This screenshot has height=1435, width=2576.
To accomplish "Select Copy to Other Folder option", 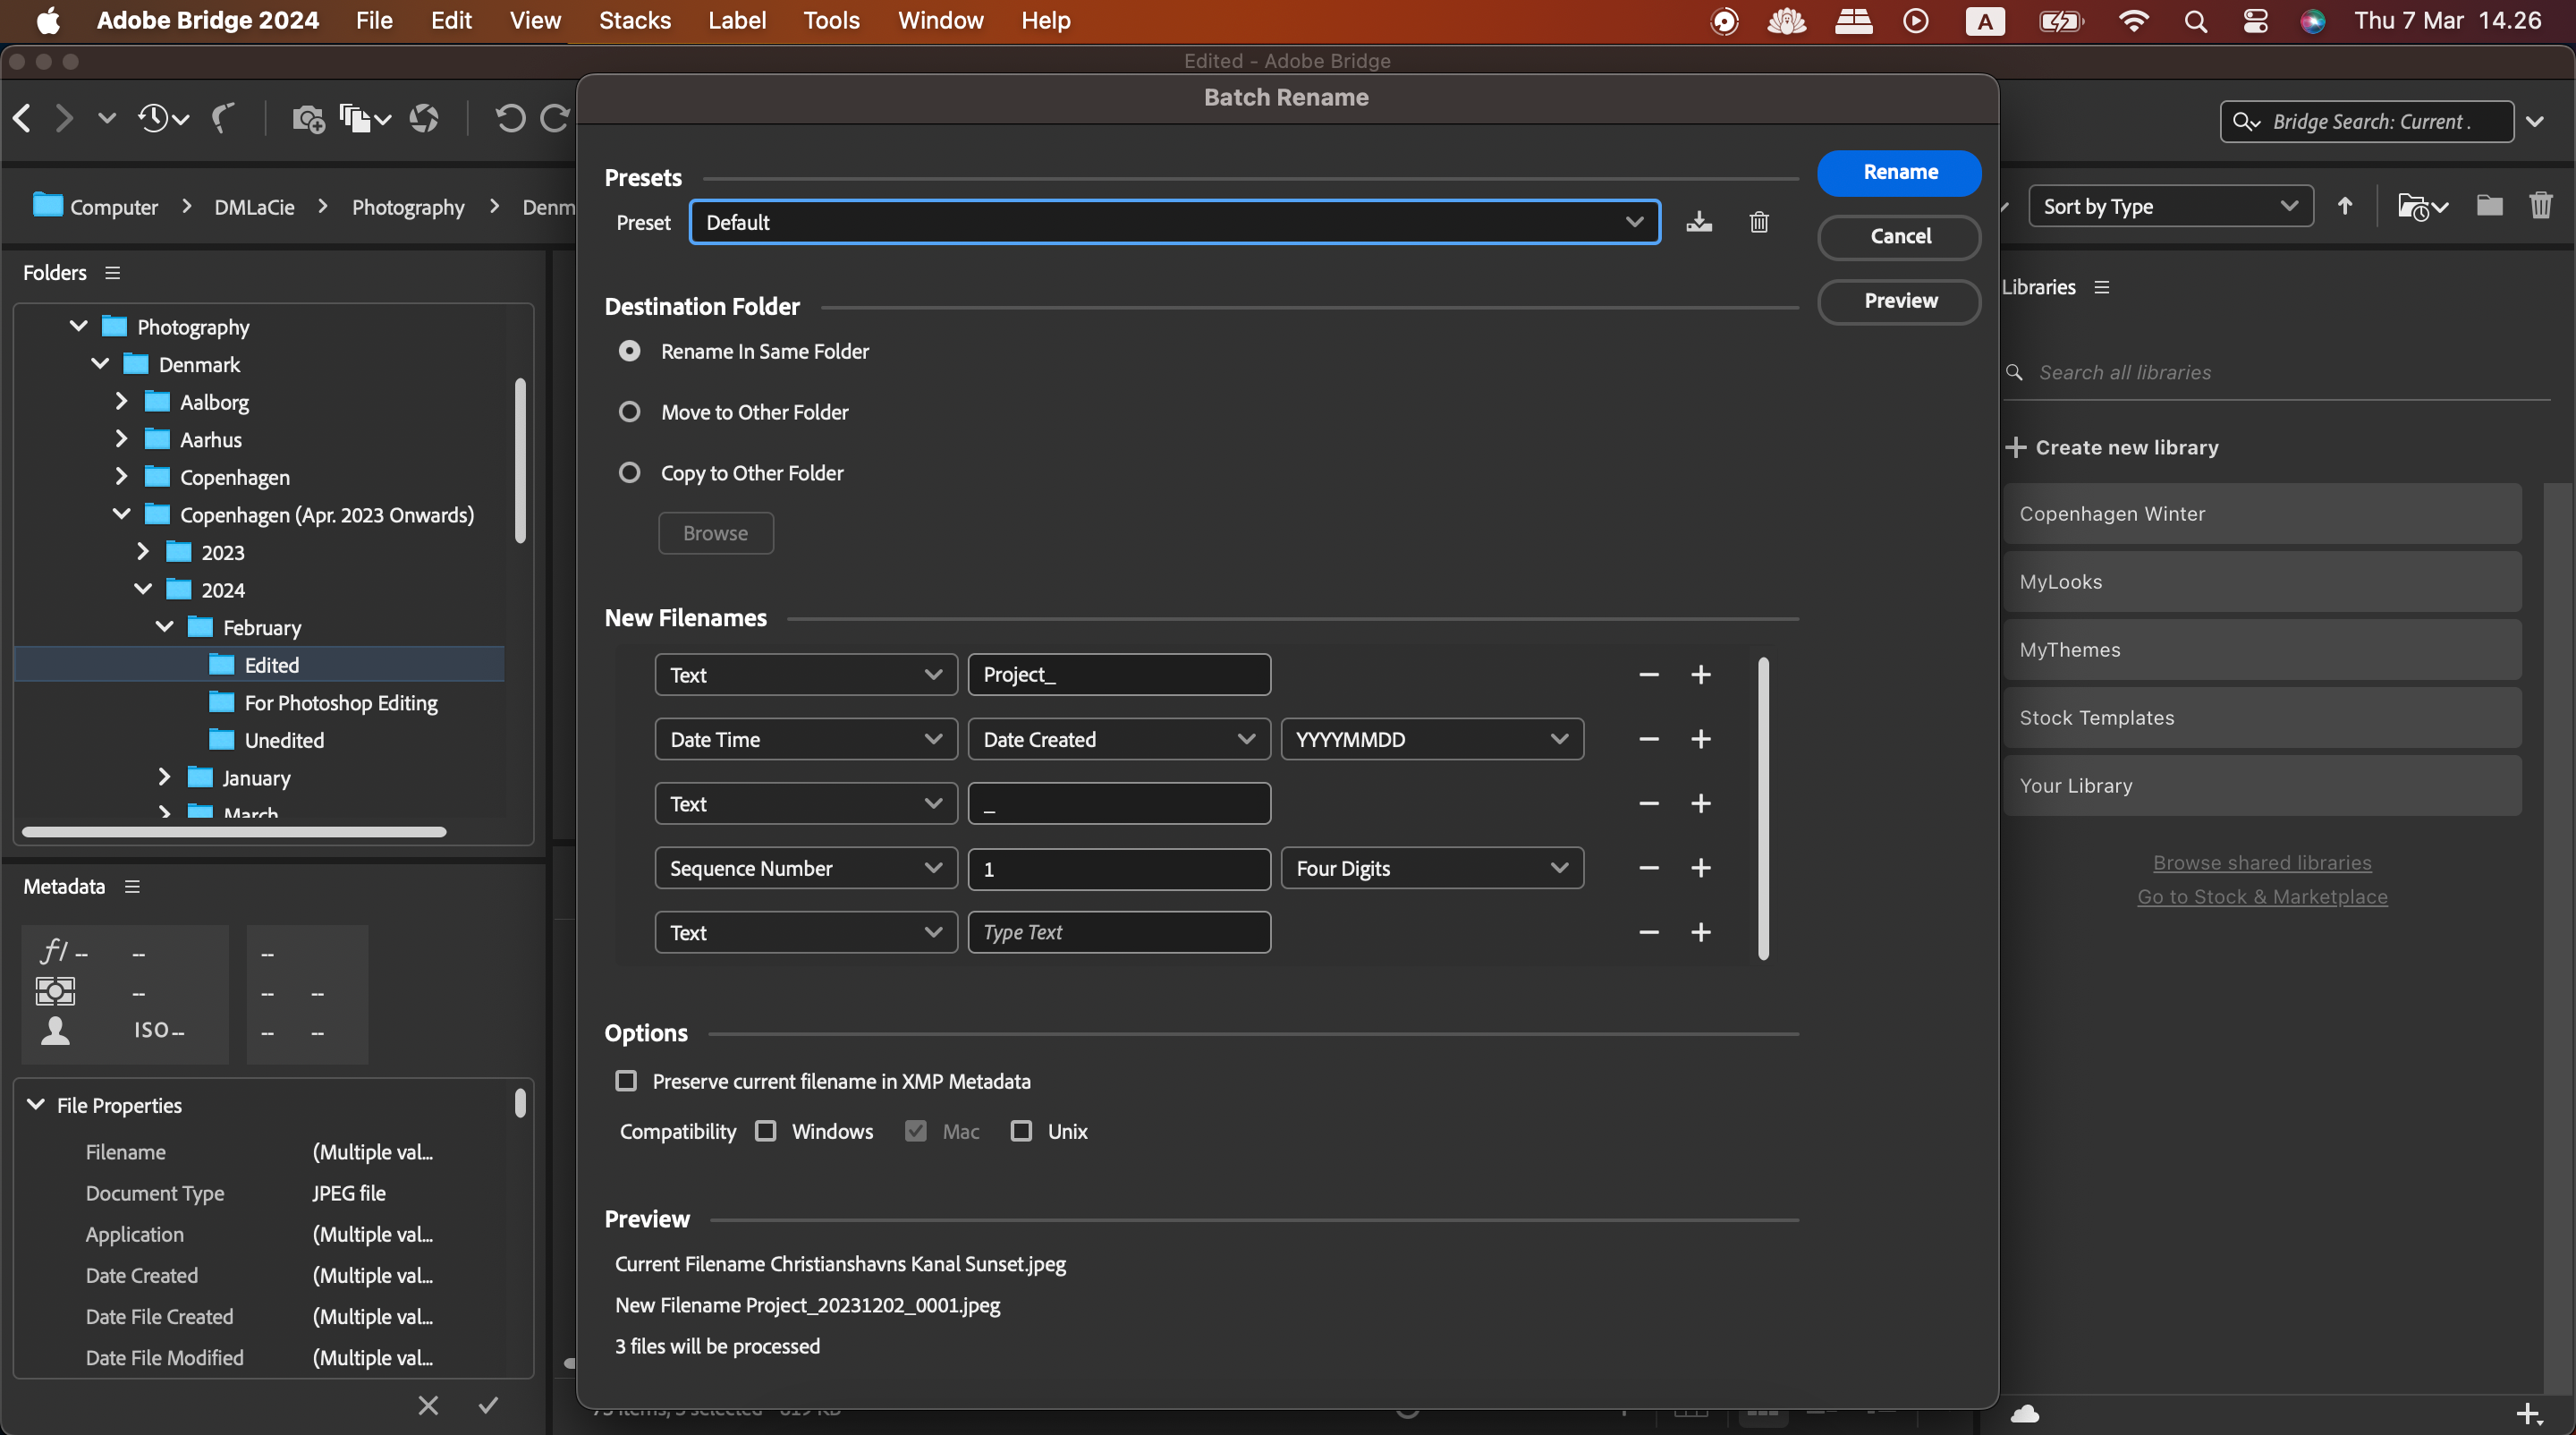I will (630, 473).
